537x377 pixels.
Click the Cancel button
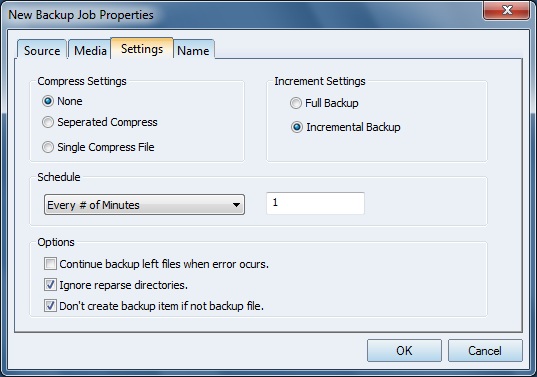(485, 351)
